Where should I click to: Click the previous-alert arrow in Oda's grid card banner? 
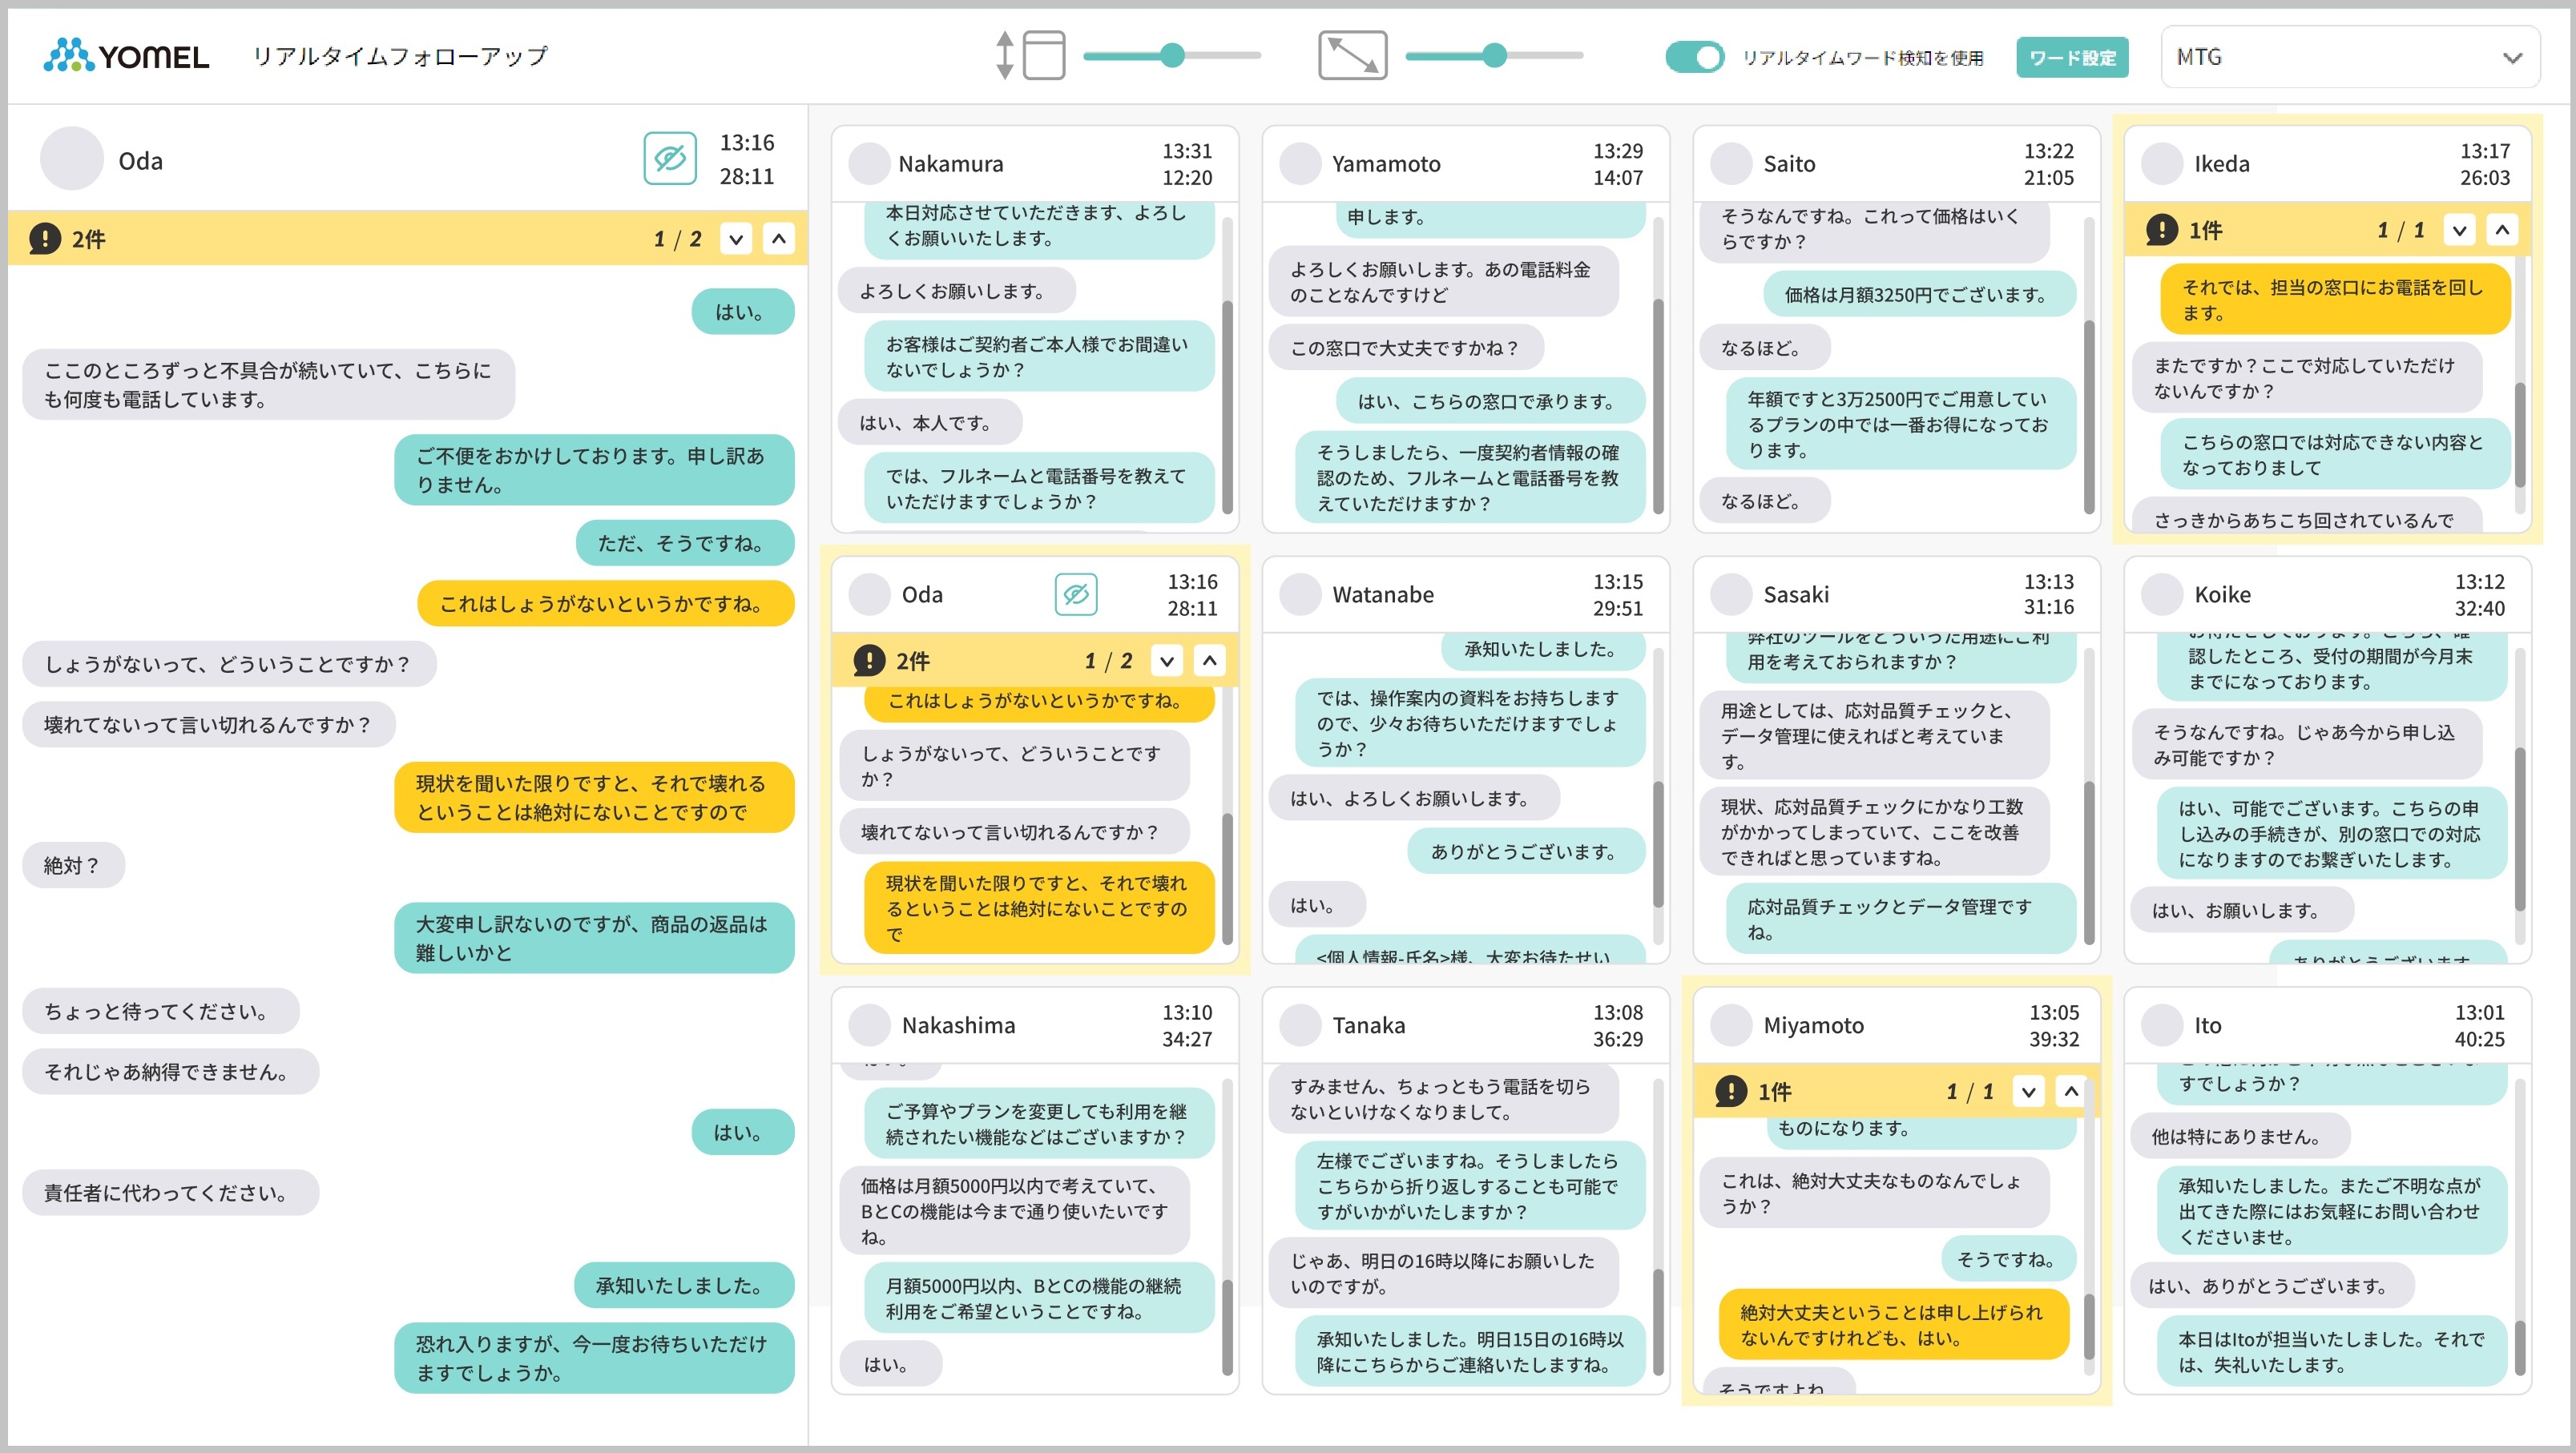click(x=1209, y=660)
